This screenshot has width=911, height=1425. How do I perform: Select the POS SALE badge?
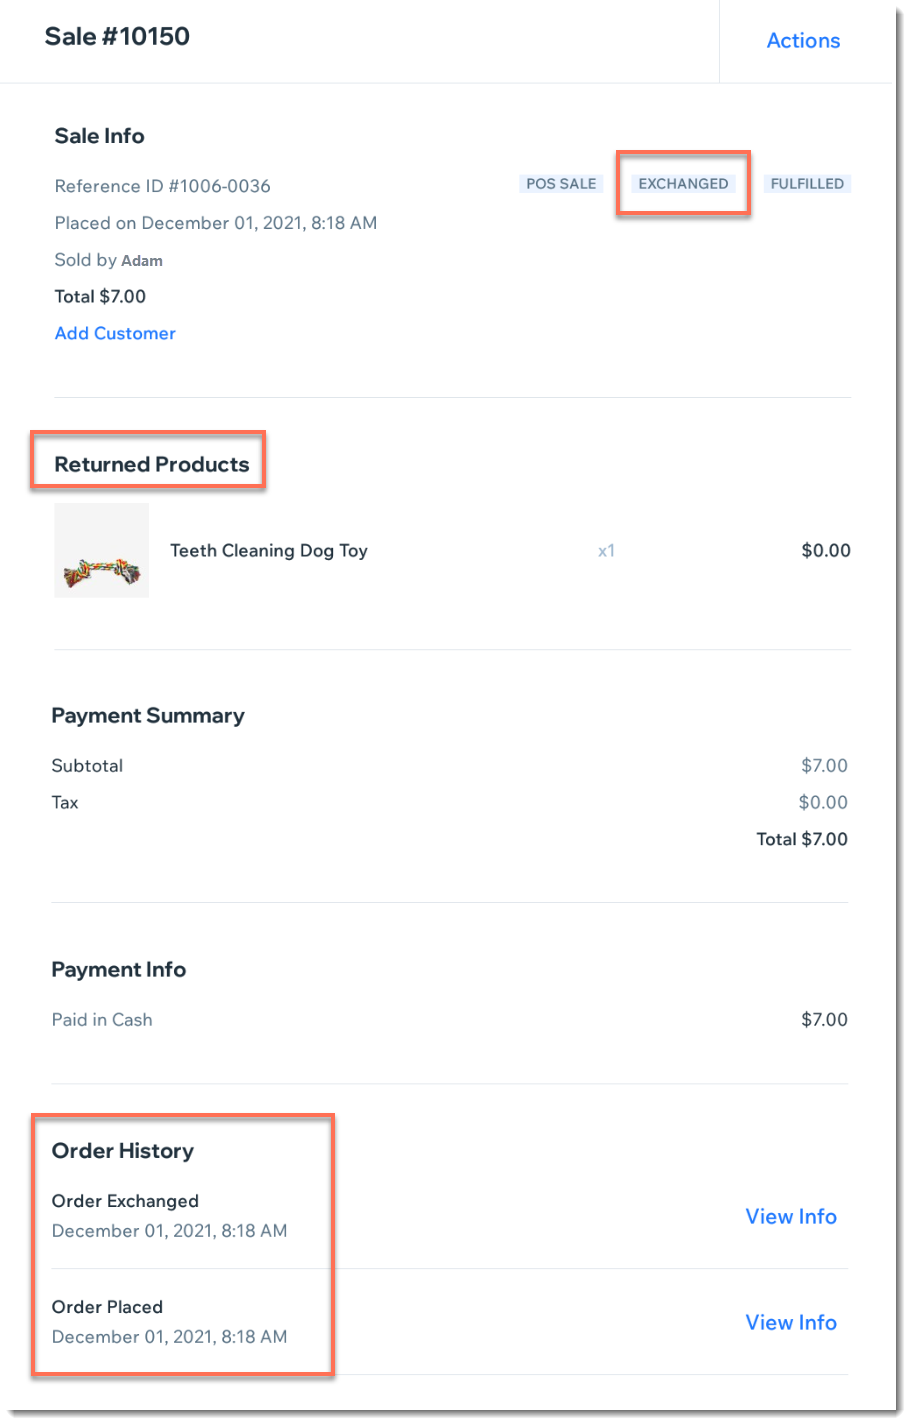[x=561, y=184]
